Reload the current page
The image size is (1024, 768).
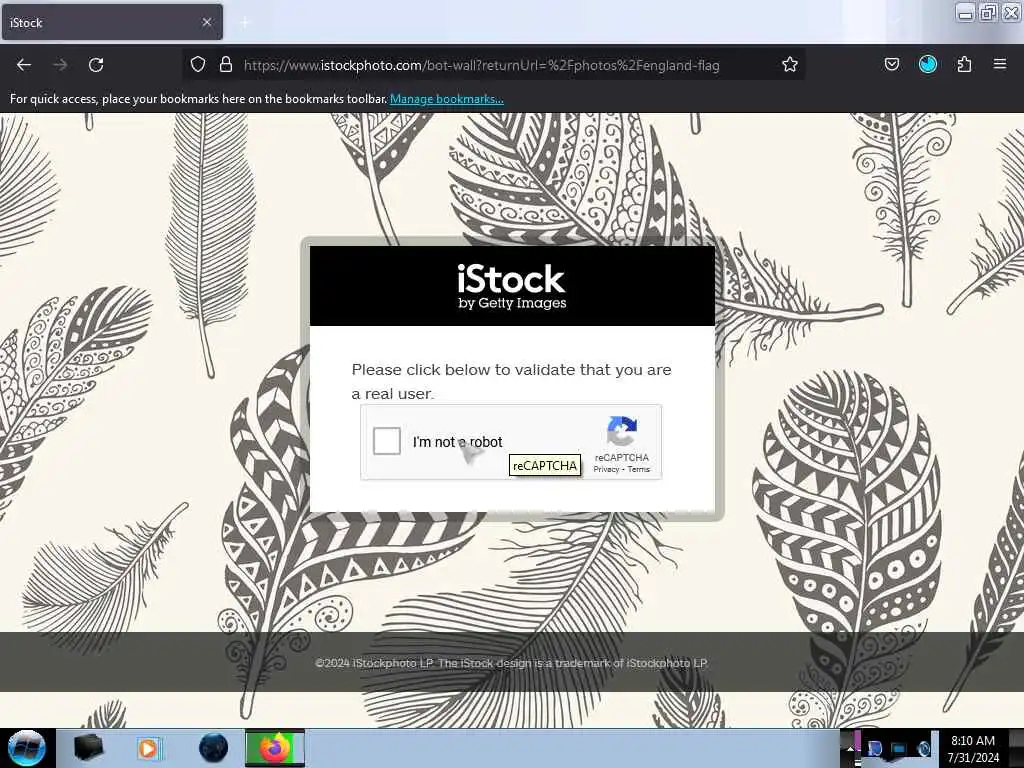pyautogui.click(x=96, y=65)
